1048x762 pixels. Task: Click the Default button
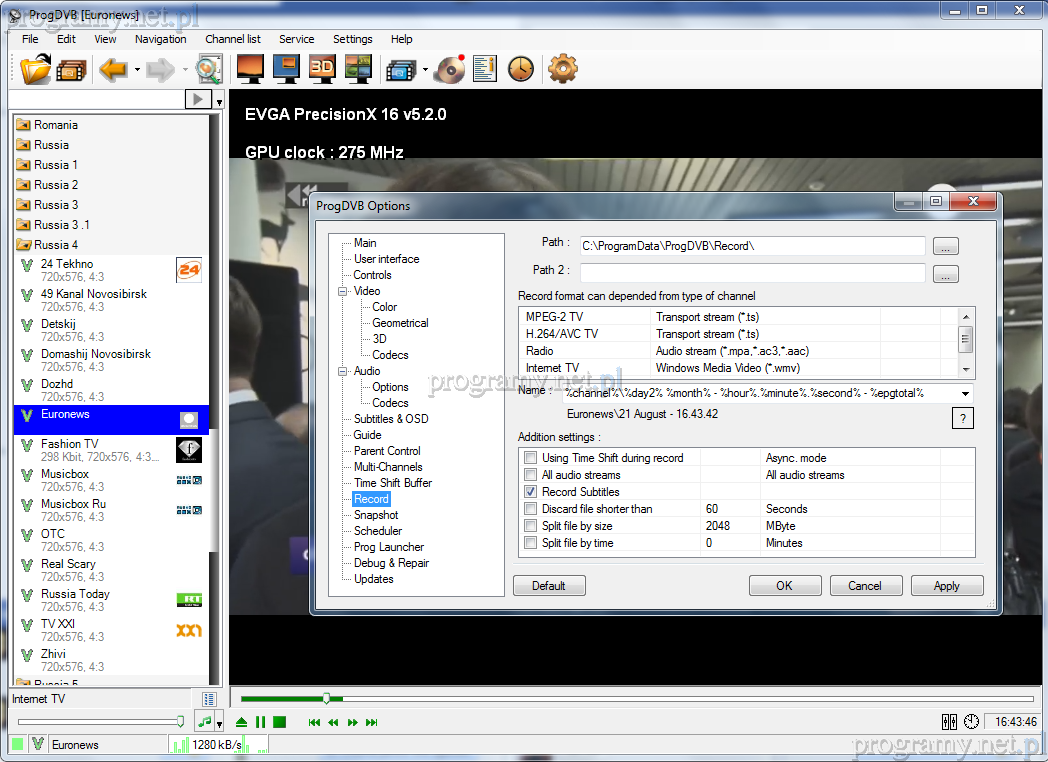tap(548, 586)
